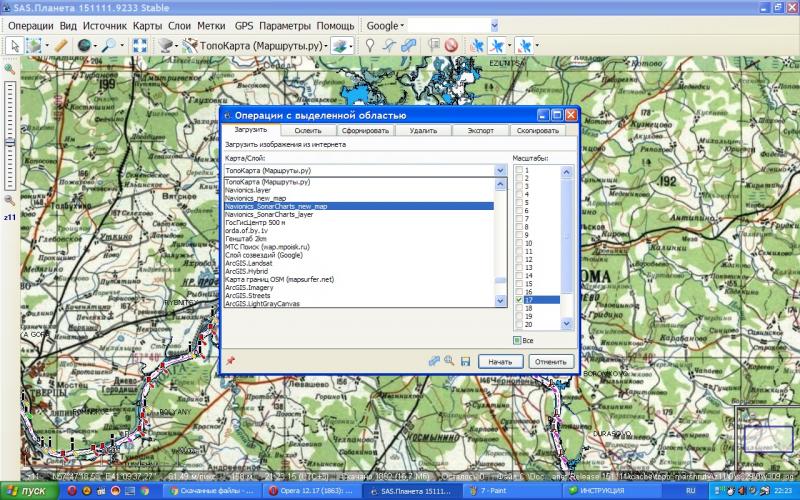Choose ArcGIS.Imagery from the map list
The image size is (800, 500).
[x=249, y=287]
